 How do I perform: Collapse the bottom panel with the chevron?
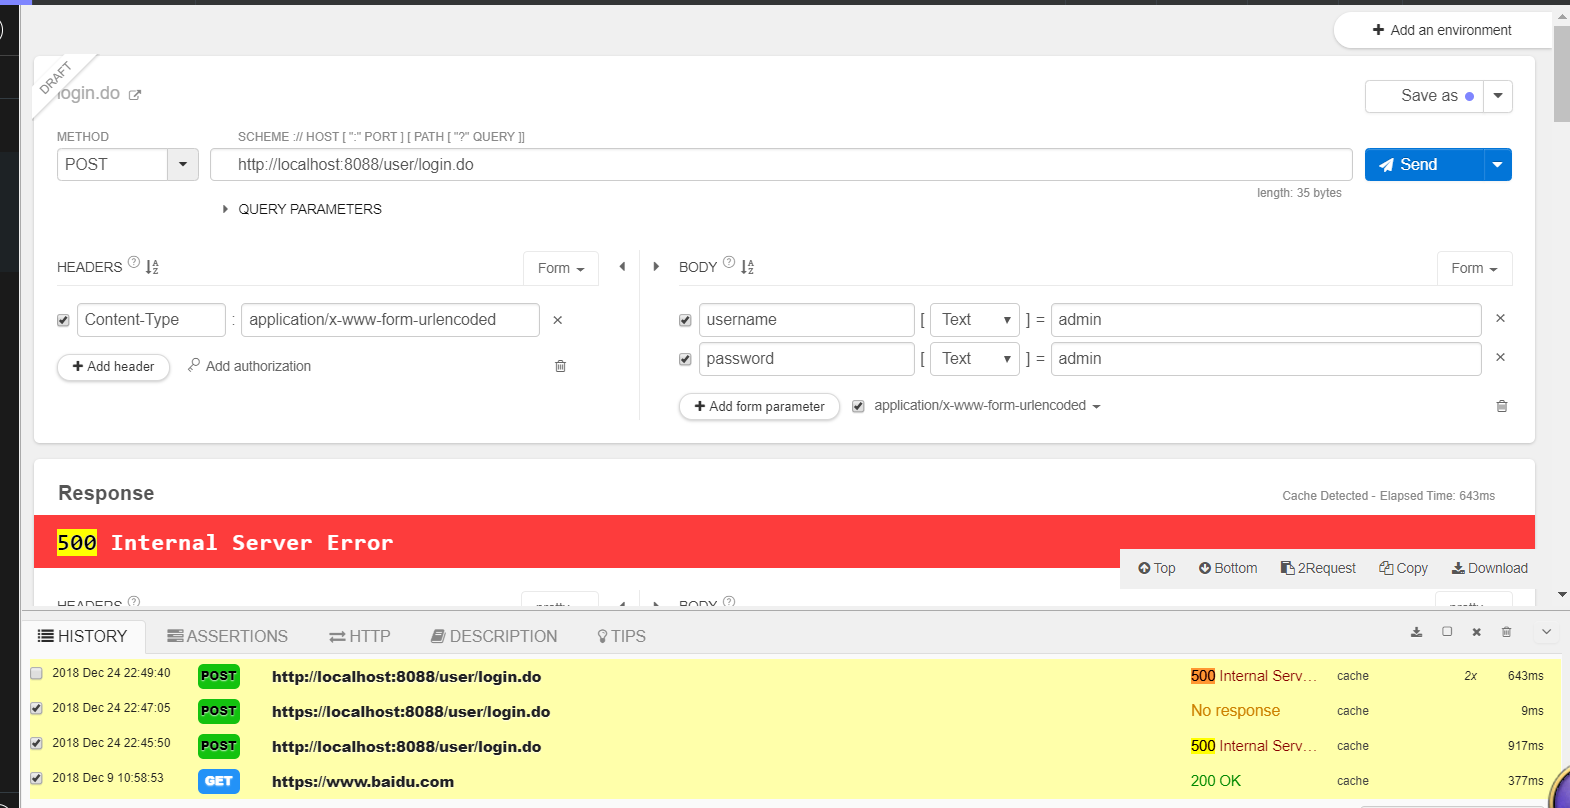click(1546, 632)
